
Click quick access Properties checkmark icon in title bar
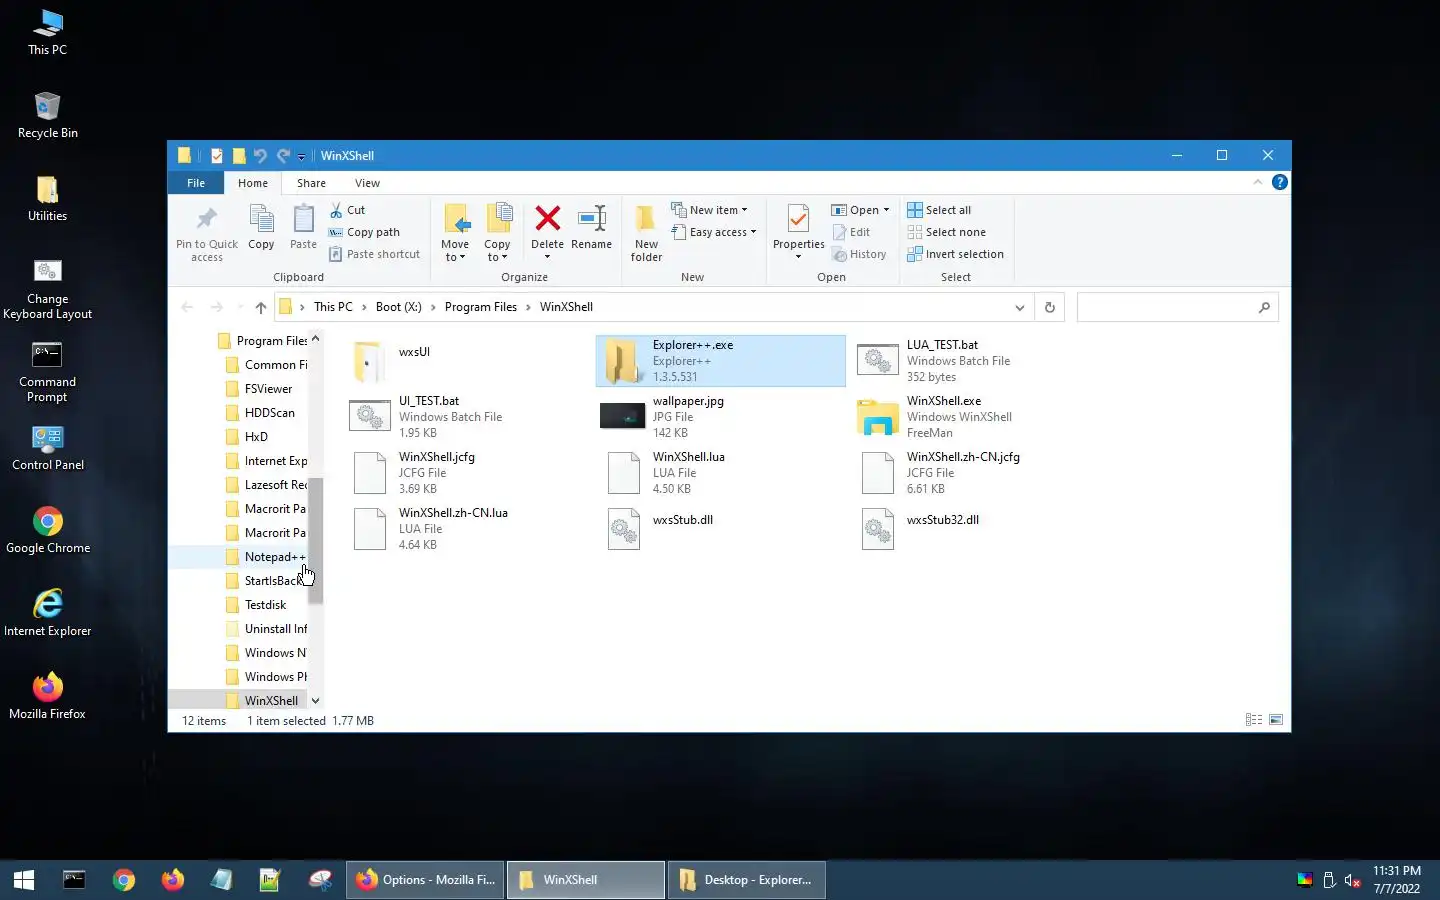[216, 155]
